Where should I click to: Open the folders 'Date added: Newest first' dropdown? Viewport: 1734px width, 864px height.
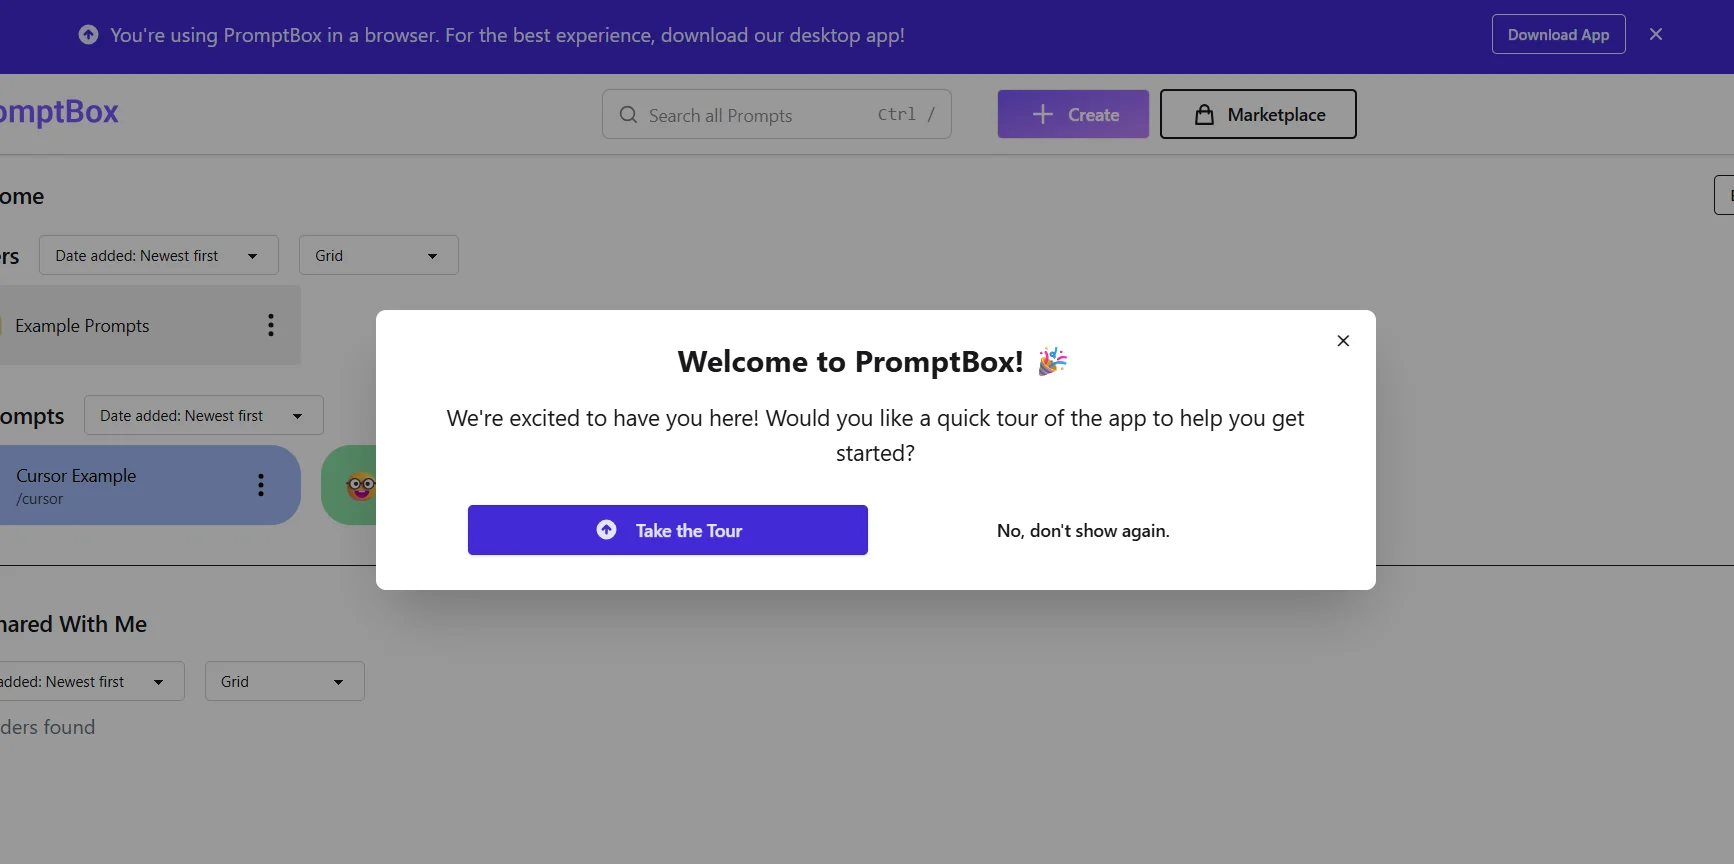[x=158, y=255]
